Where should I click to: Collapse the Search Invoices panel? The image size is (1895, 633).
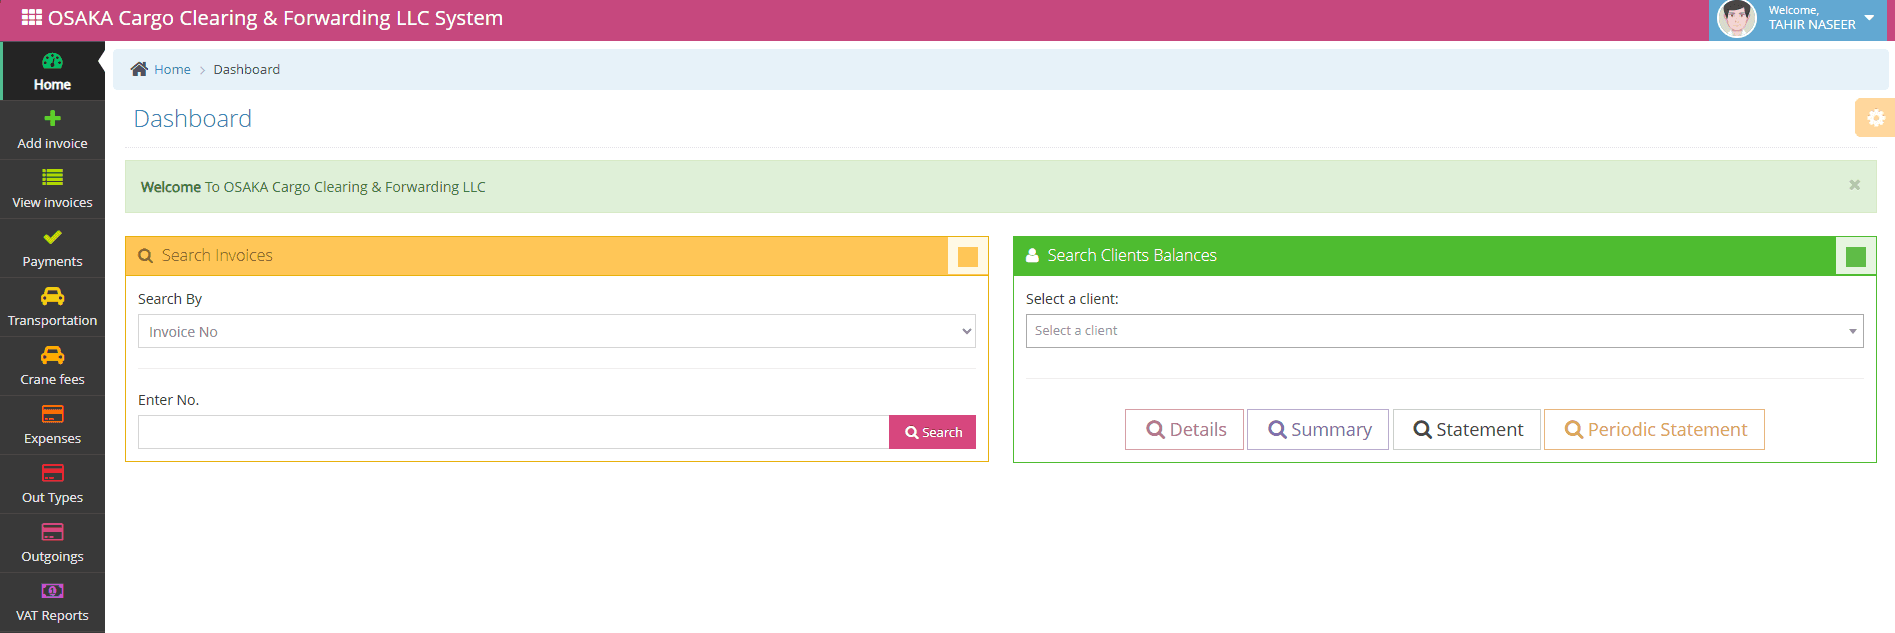click(x=968, y=256)
